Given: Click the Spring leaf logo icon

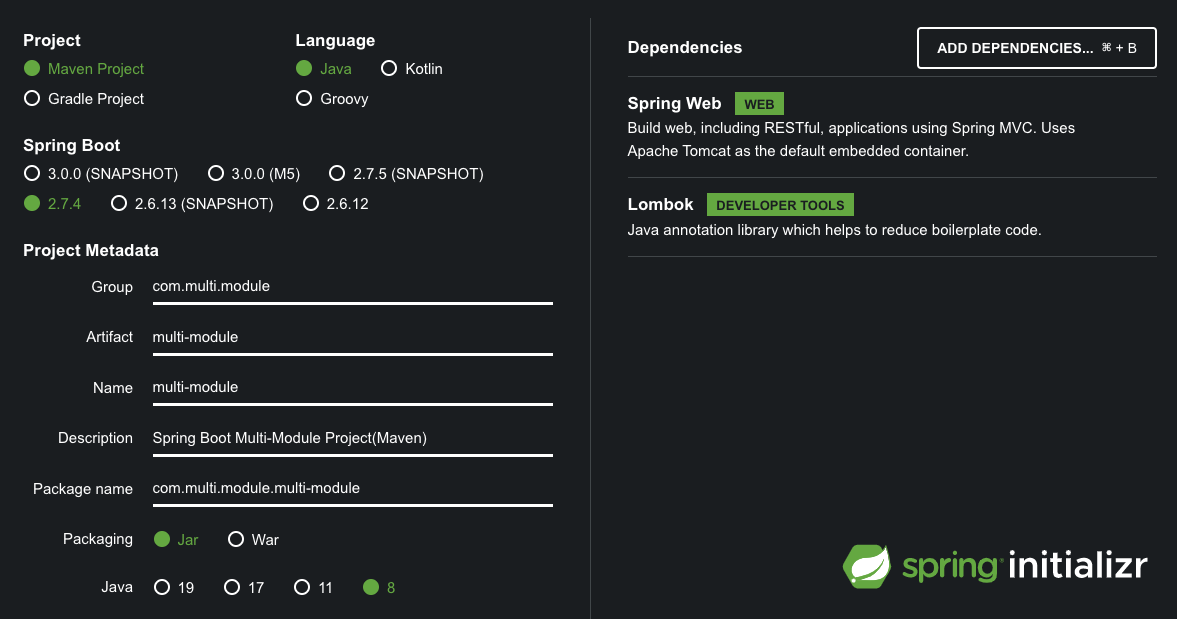Looking at the screenshot, I should (867, 566).
